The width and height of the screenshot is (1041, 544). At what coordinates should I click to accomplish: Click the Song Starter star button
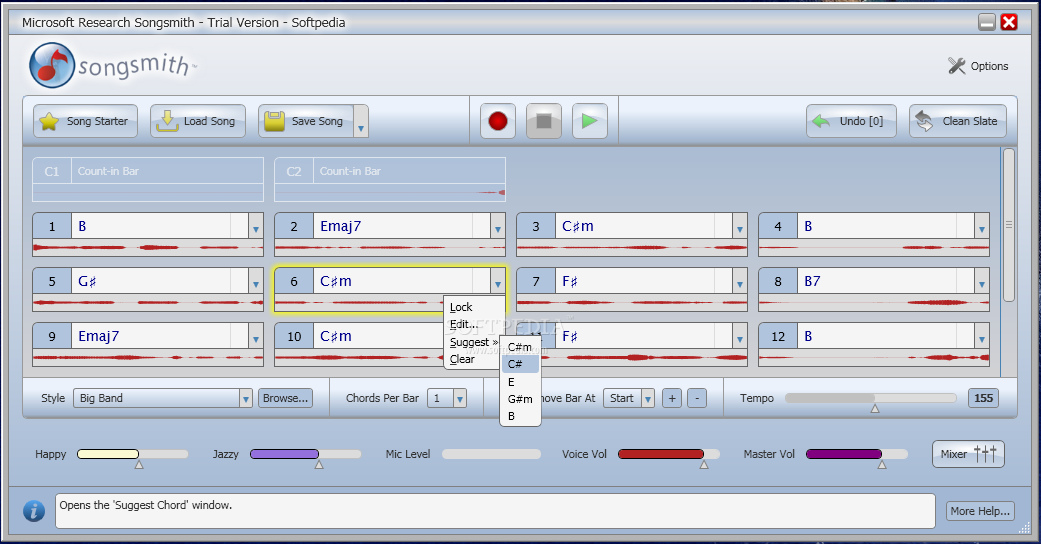pyautogui.click(x=86, y=122)
